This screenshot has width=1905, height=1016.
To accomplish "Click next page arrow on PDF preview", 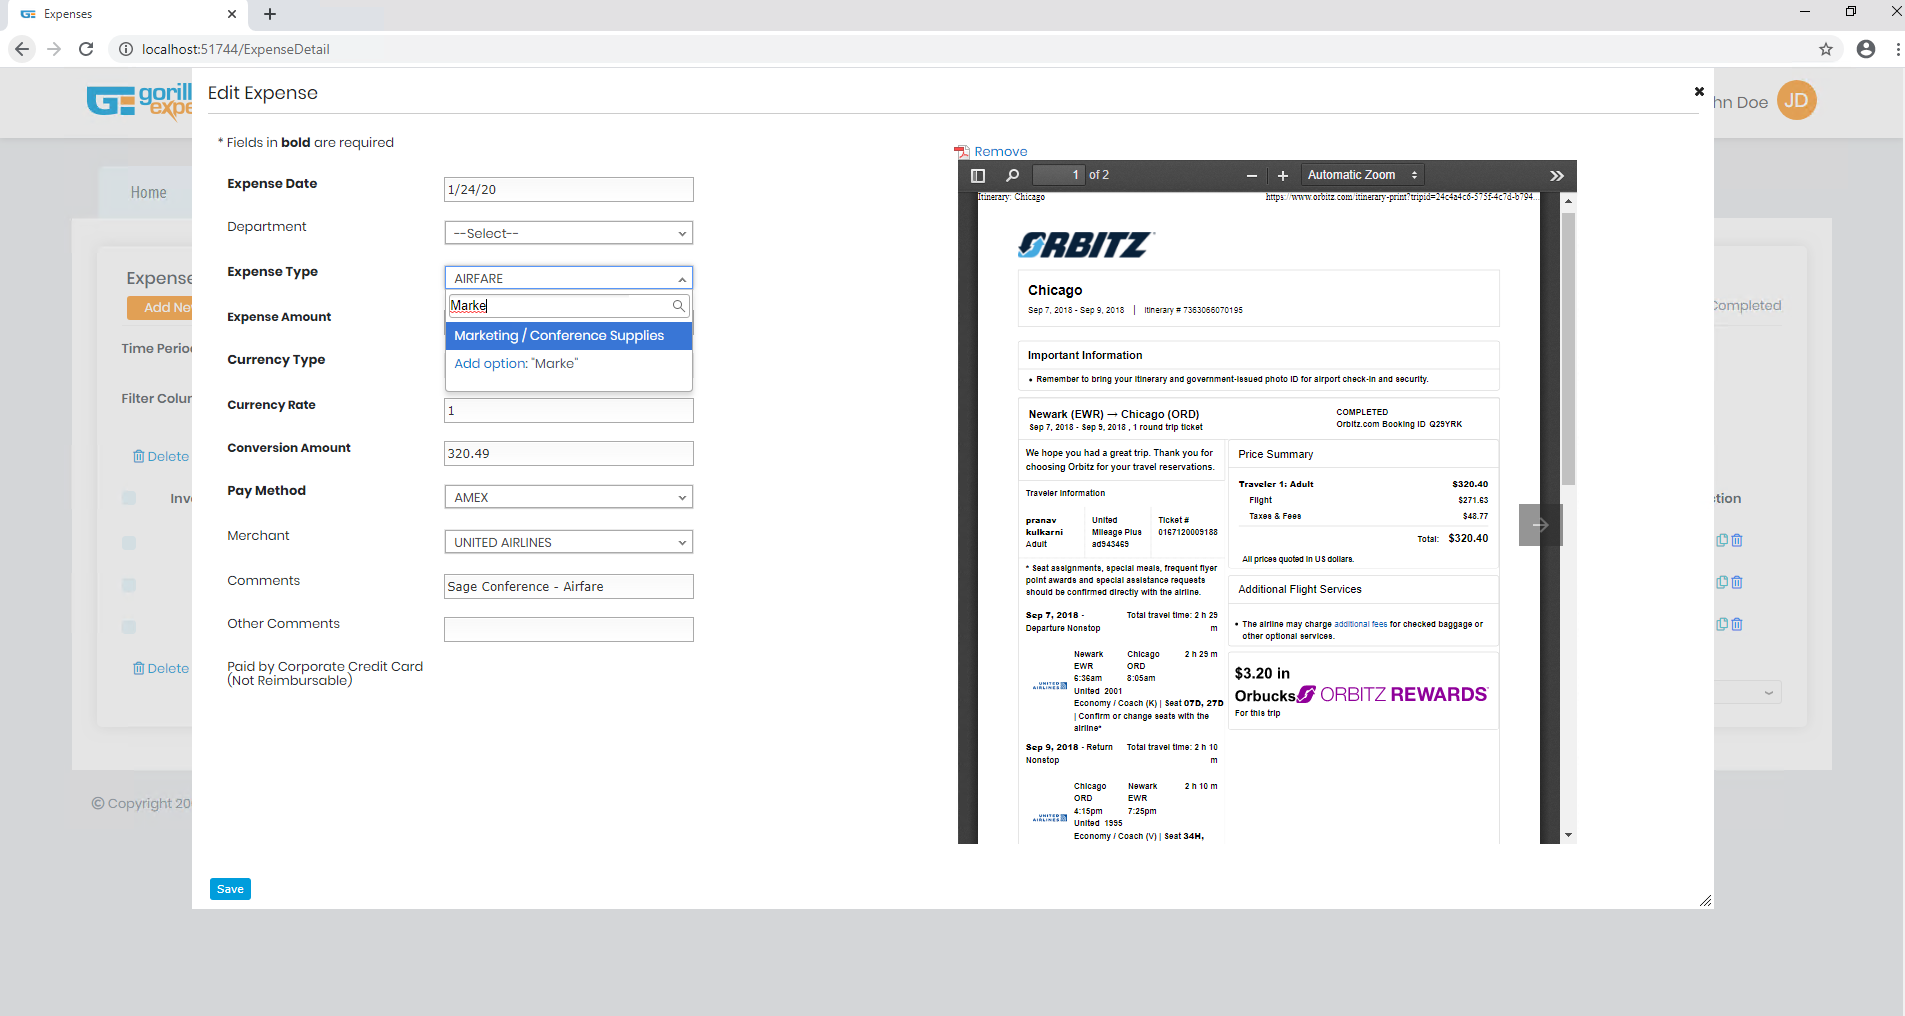I will (1540, 525).
